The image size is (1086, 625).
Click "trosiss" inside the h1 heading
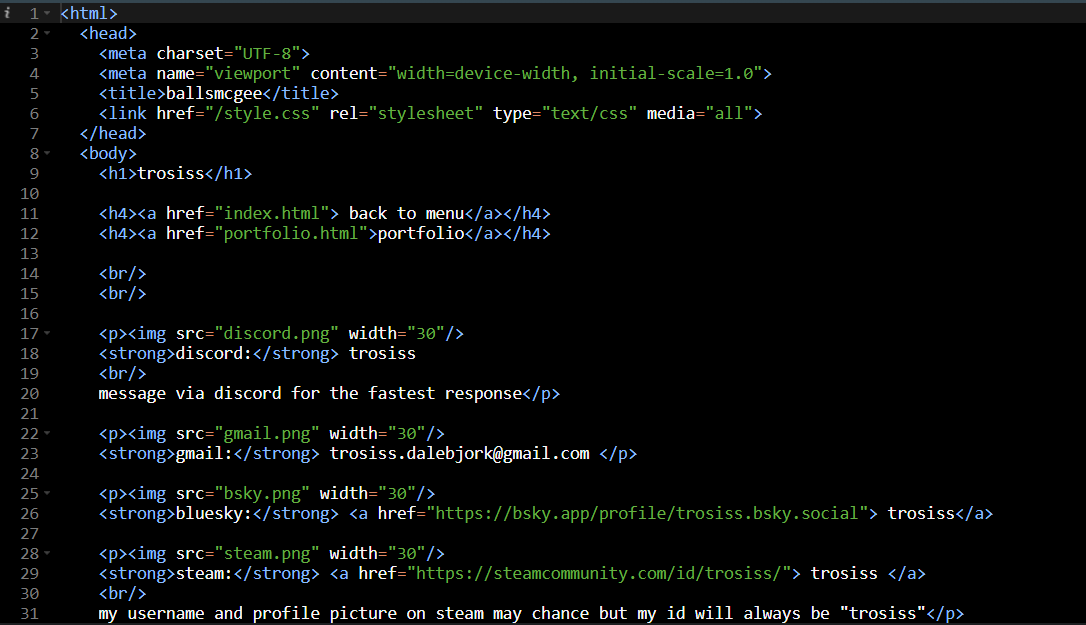[x=171, y=173]
